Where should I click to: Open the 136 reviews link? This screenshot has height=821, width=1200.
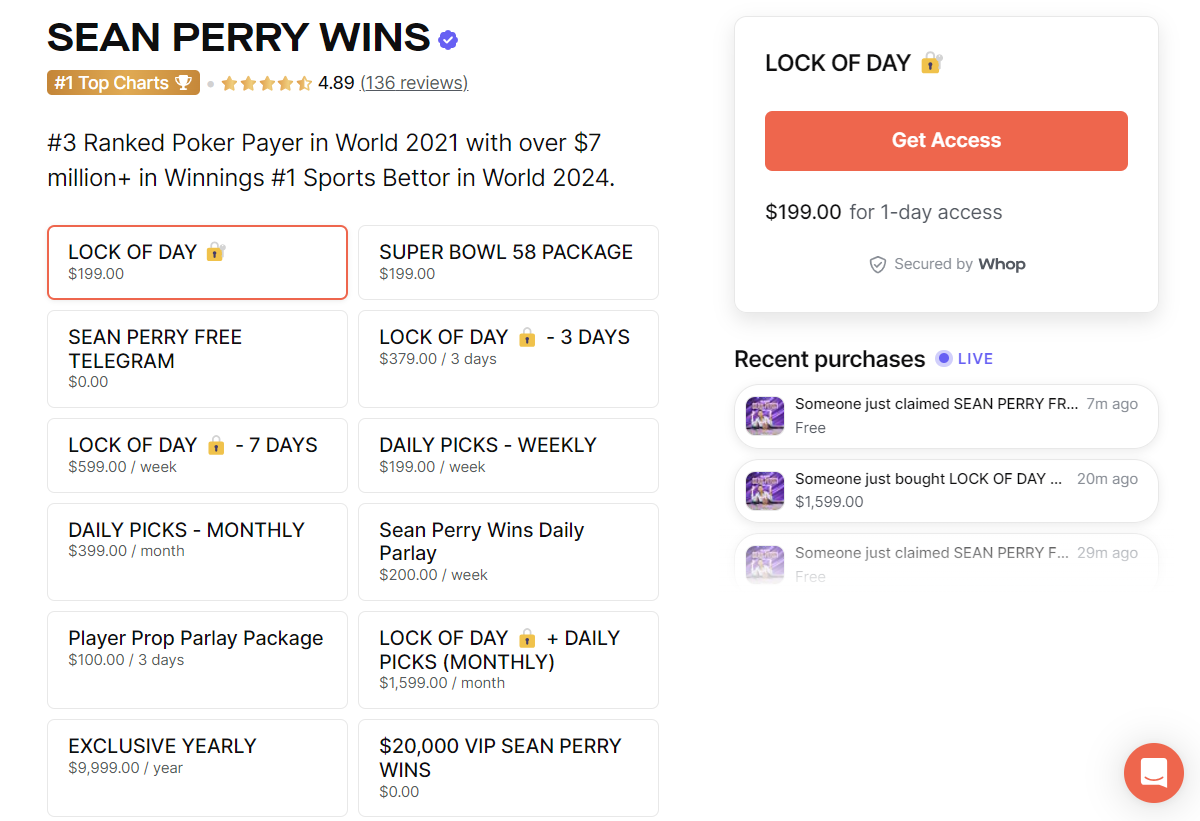tap(414, 82)
